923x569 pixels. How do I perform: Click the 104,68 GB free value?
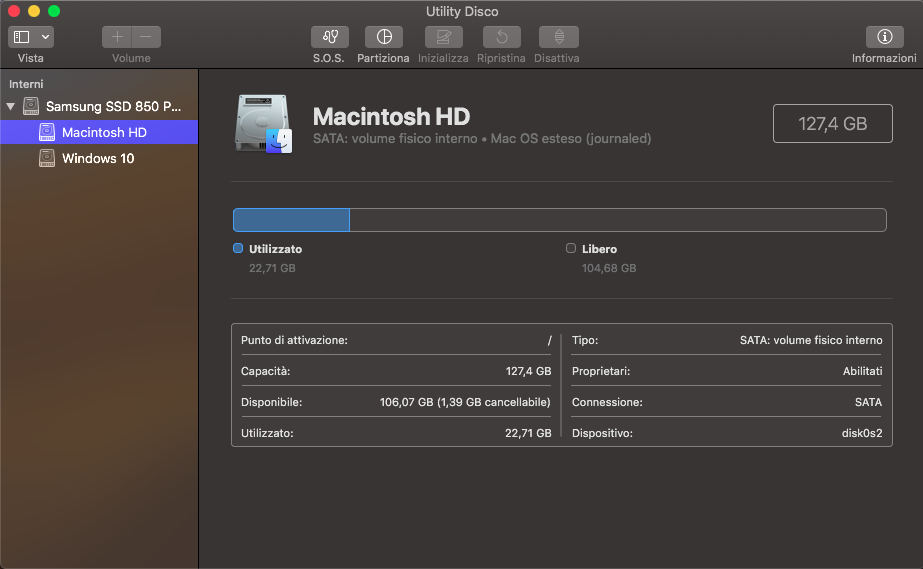(x=609, y=268)
